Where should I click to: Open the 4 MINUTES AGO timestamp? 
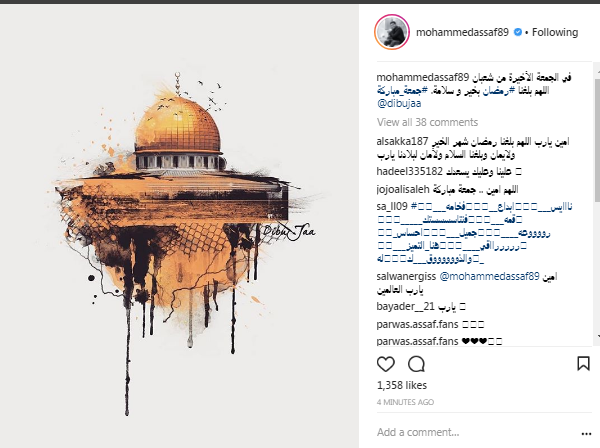point(405,402)
